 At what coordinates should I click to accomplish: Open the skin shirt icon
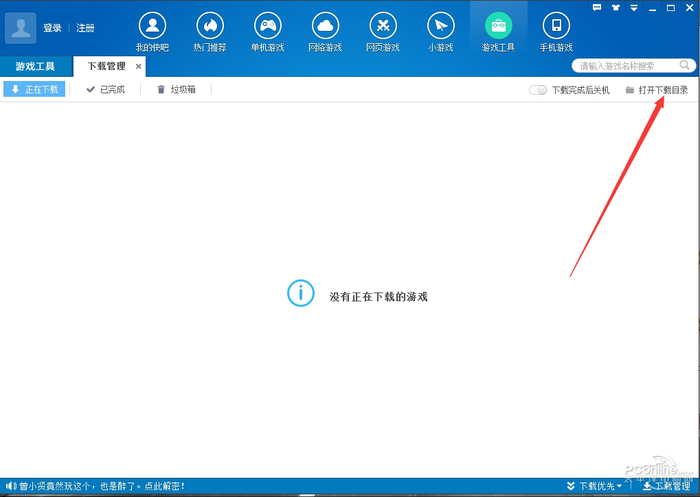pyautogui.click(x=616, y=7)
